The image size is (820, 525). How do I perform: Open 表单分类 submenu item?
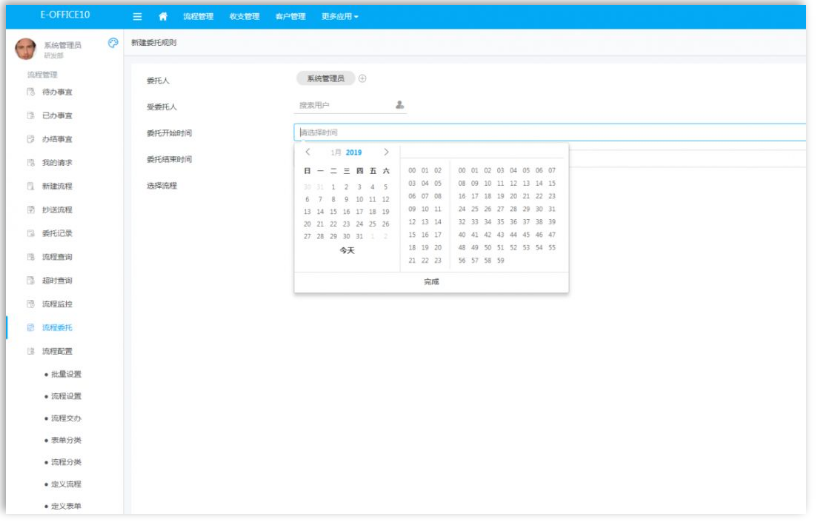click(66, 440)
